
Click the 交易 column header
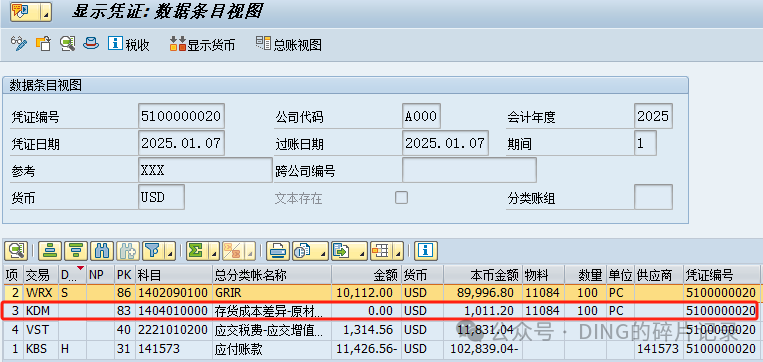[x=40, y=275]
